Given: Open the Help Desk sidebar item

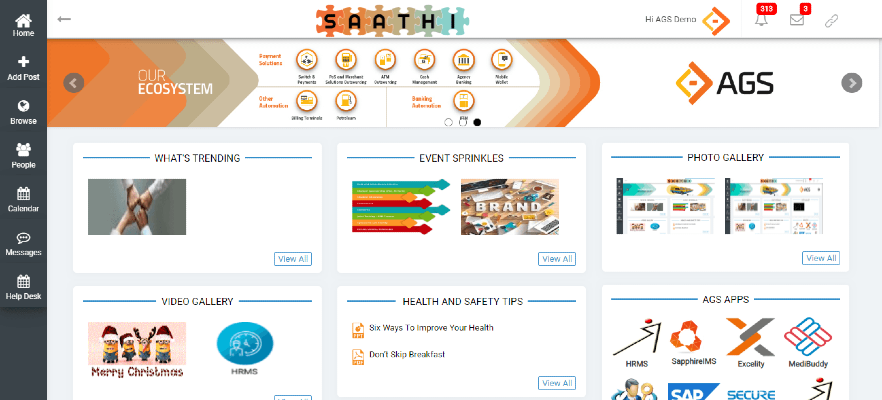Looking at the screenshot, I should point(23,288).
